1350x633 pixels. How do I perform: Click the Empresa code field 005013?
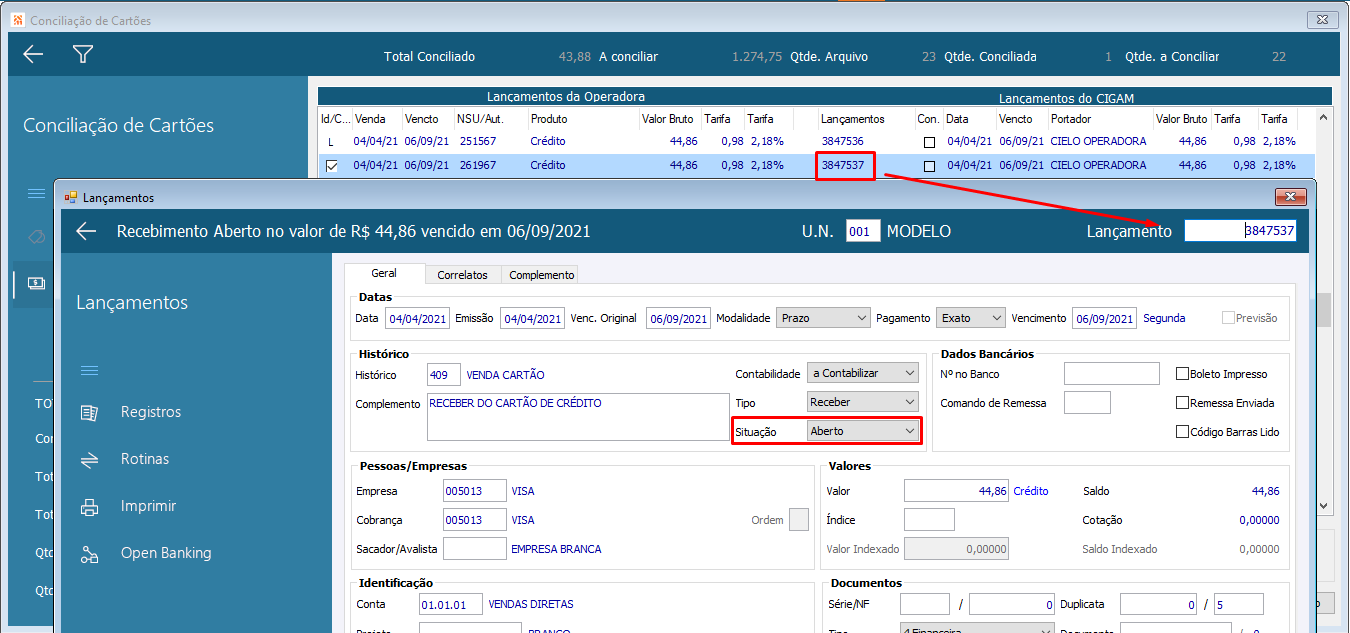coord(475,491)
